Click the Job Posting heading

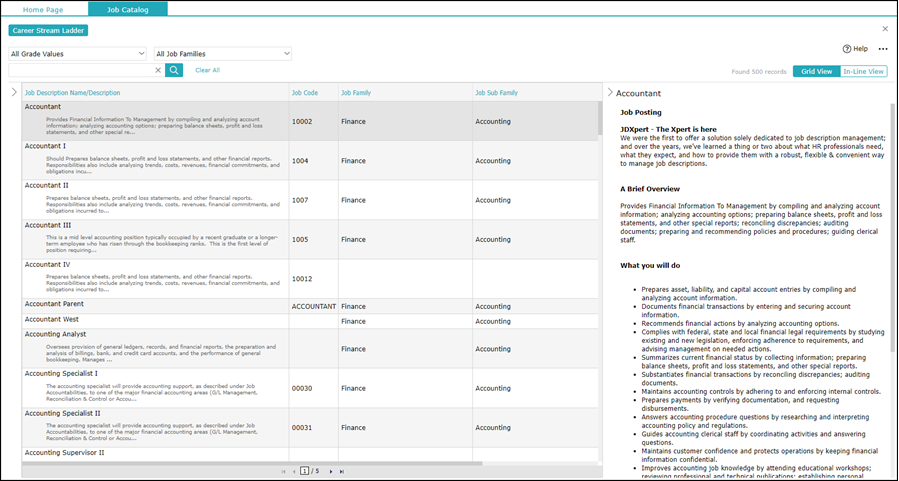point(640,112)
